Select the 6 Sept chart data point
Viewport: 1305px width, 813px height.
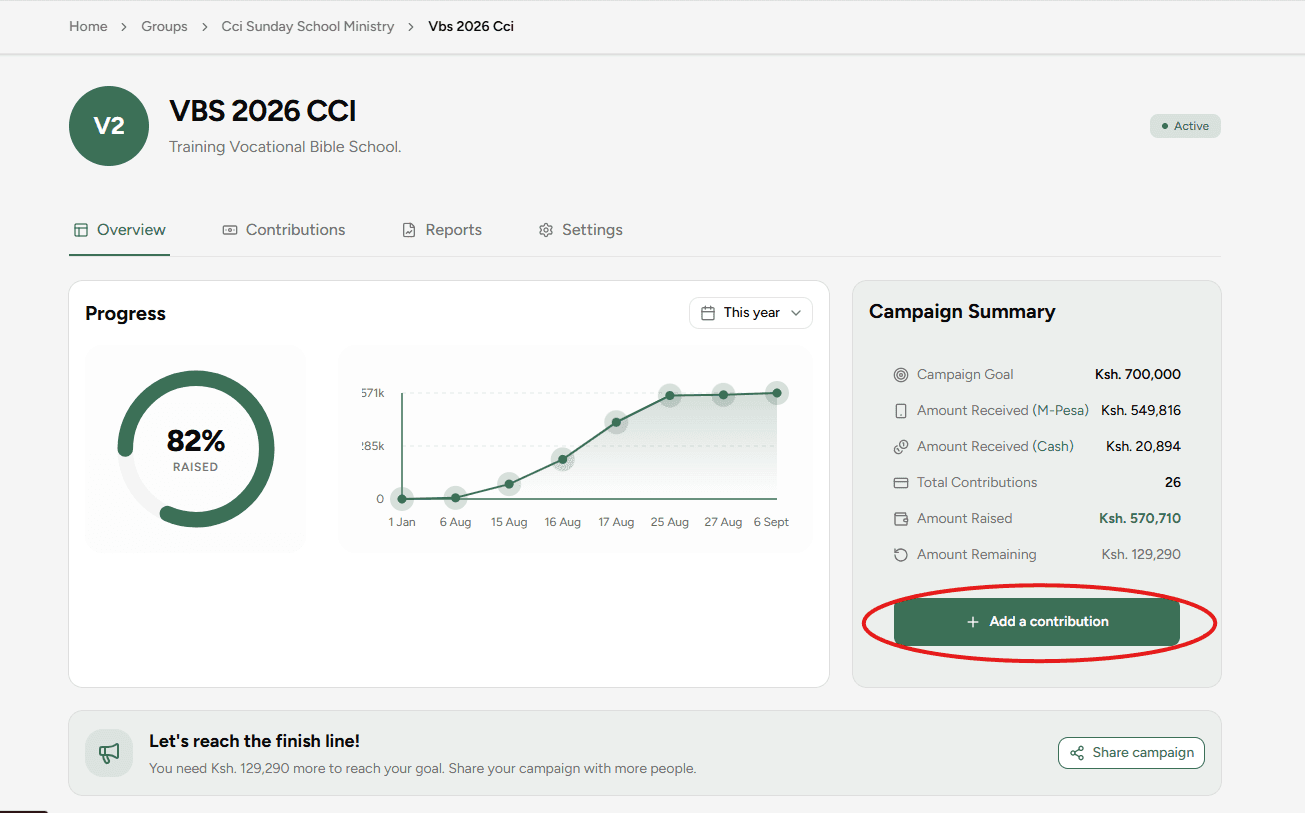(777, 393)
